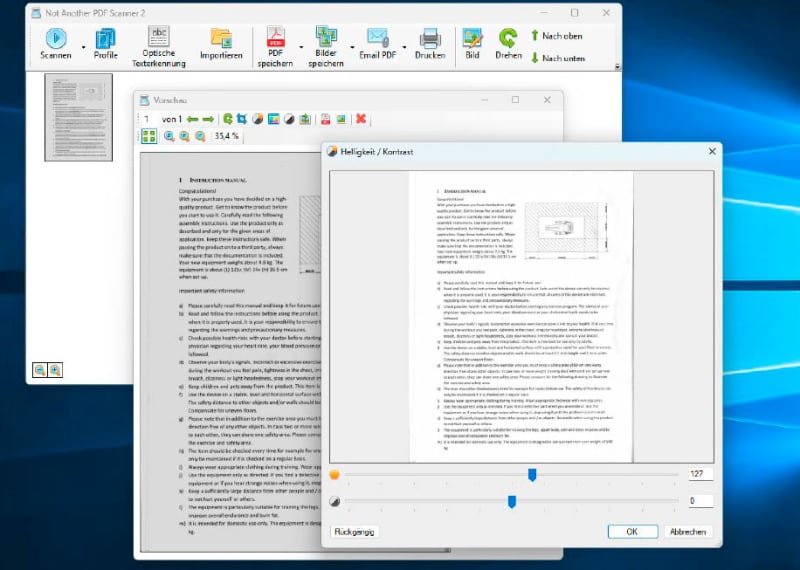Click Rückgängig to revert changes
The width and height of the screenshot is (800, 570).
tap(354, 532)
